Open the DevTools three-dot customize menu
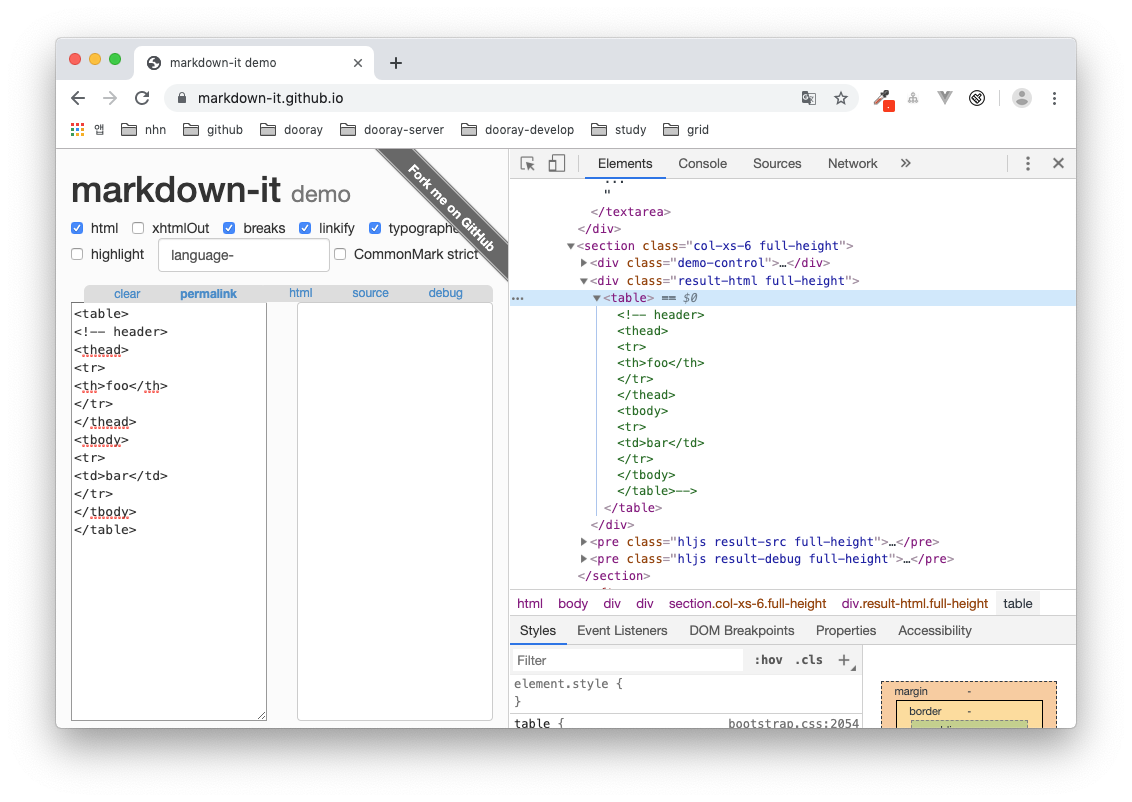 [x=1028, y=163]
